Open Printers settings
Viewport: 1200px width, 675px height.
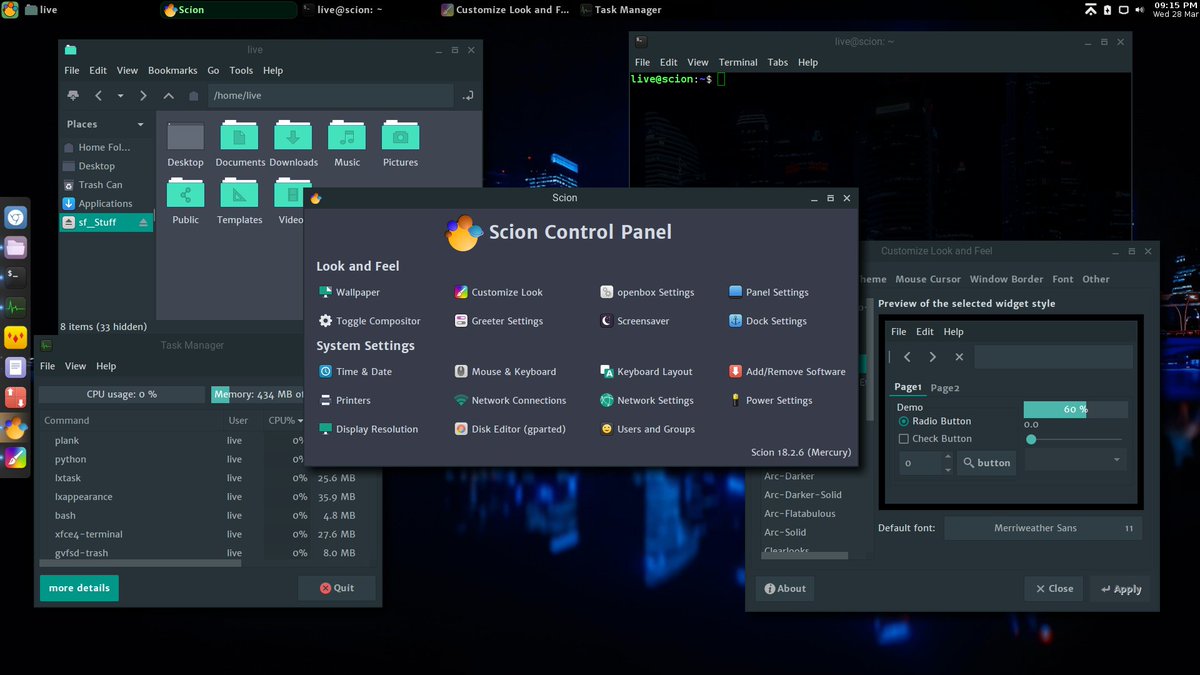[x=344, y=400]
